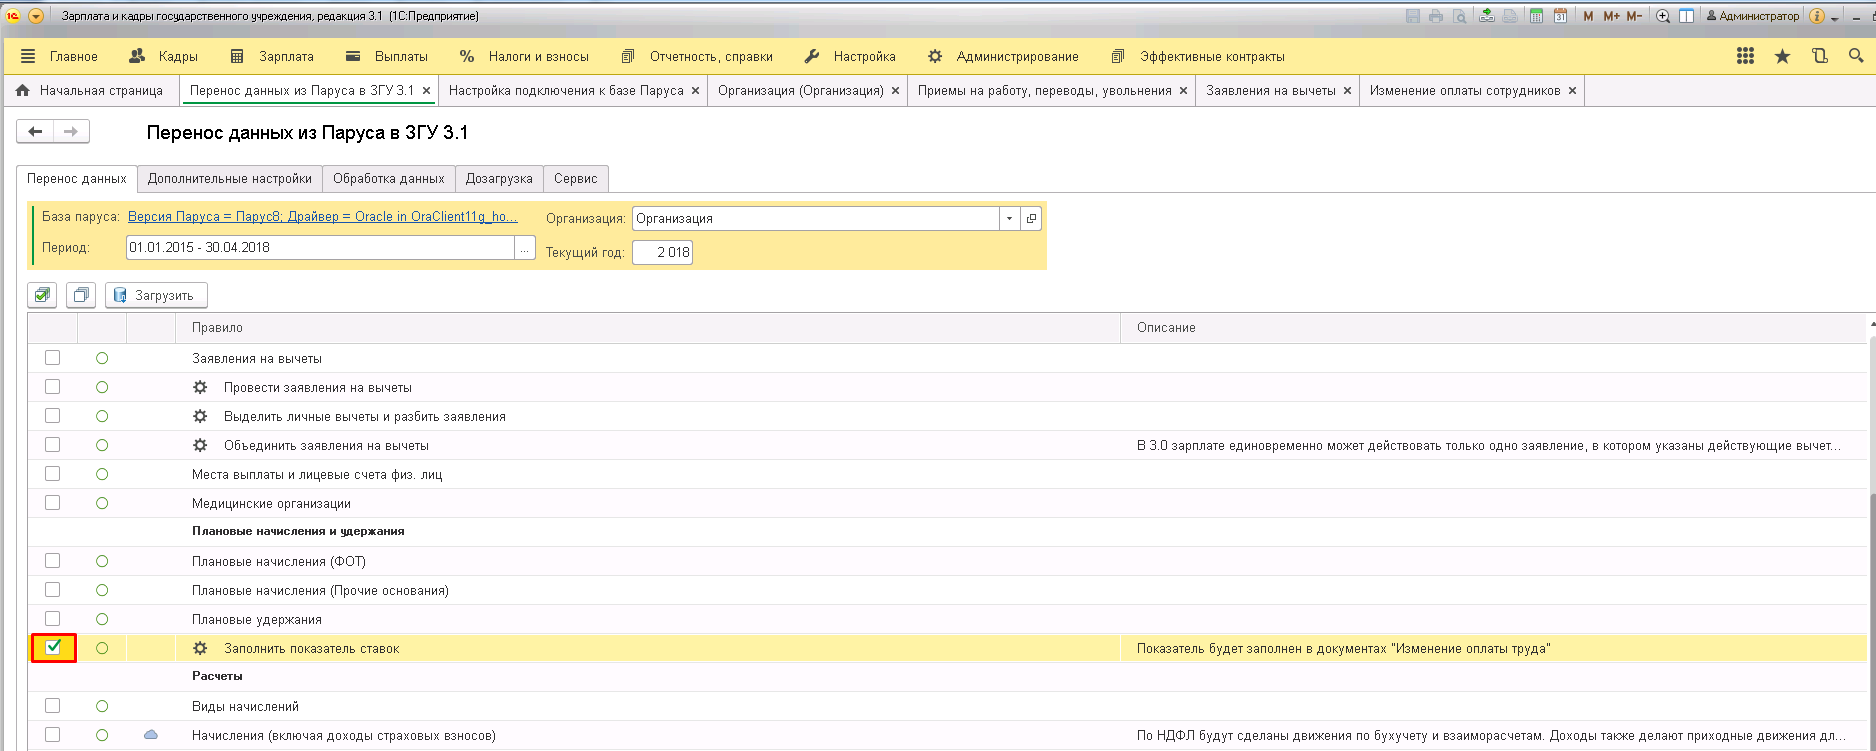Open the calendar icon in title bar
This screenshot has height=751, width=1876.
pos(1560,16)
